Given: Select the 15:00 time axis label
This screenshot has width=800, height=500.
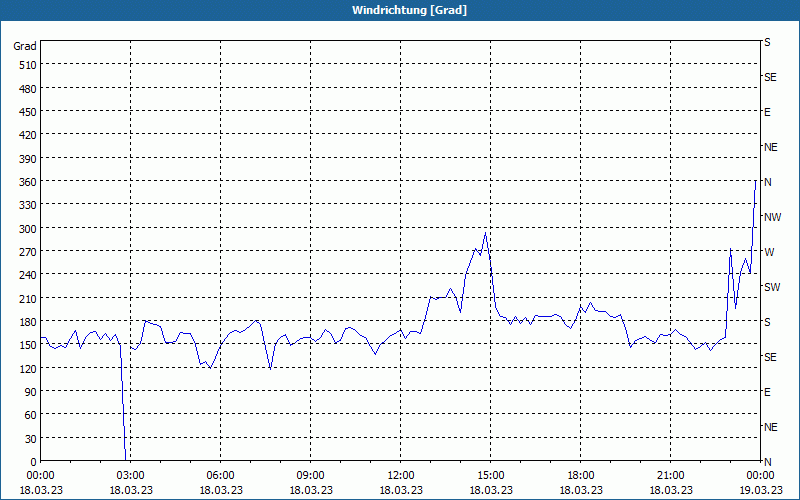Looking at the screenshot, I should coord(491,476).
